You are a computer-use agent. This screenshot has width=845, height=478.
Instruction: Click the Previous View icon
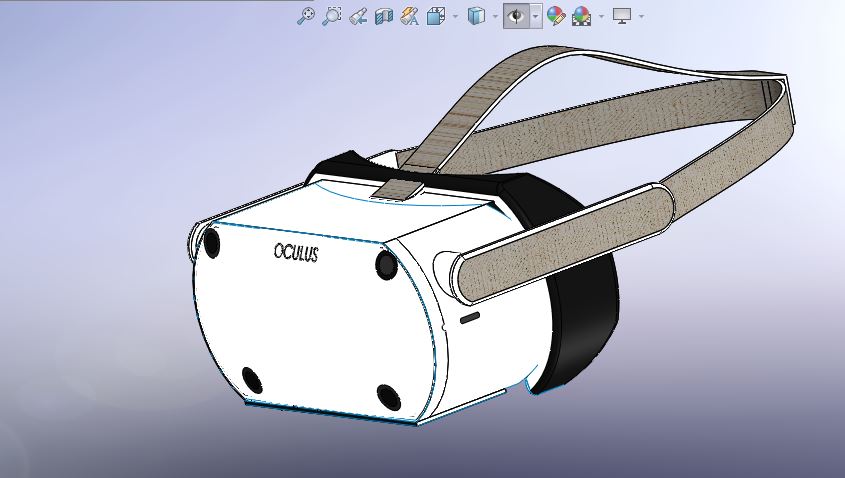pos(358,16)
